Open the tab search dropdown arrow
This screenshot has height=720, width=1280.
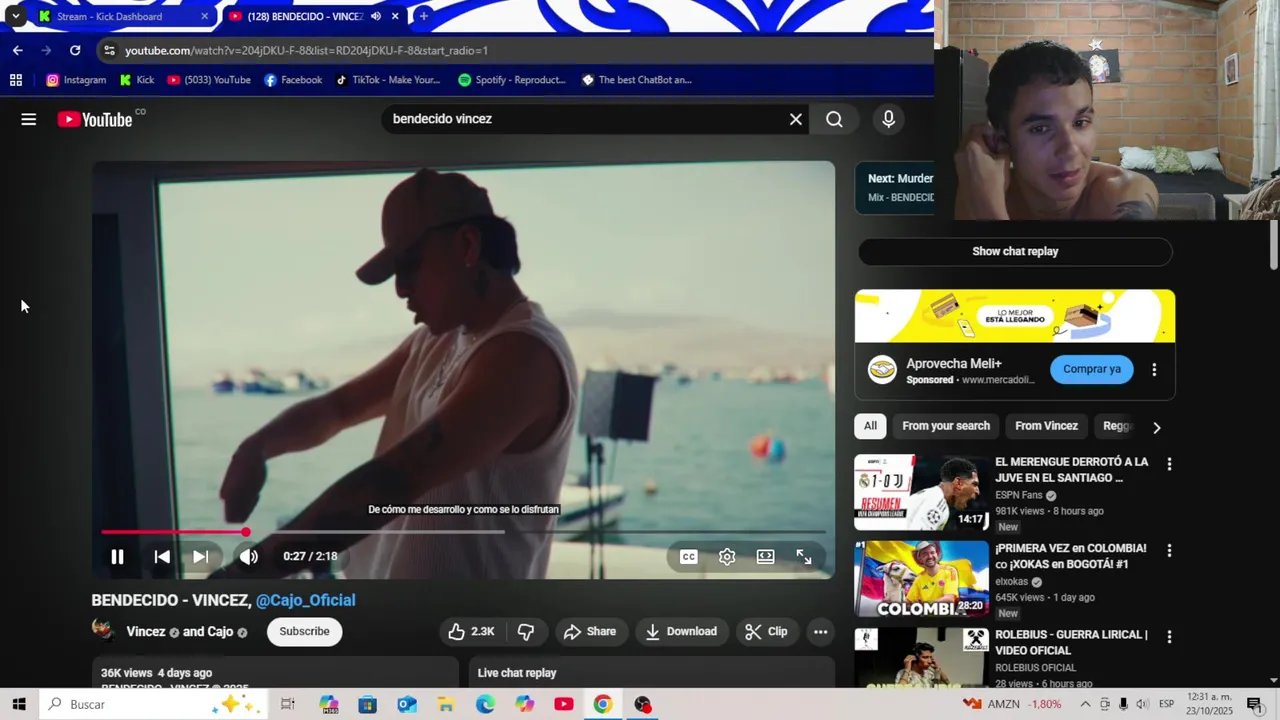pos(15,16)
